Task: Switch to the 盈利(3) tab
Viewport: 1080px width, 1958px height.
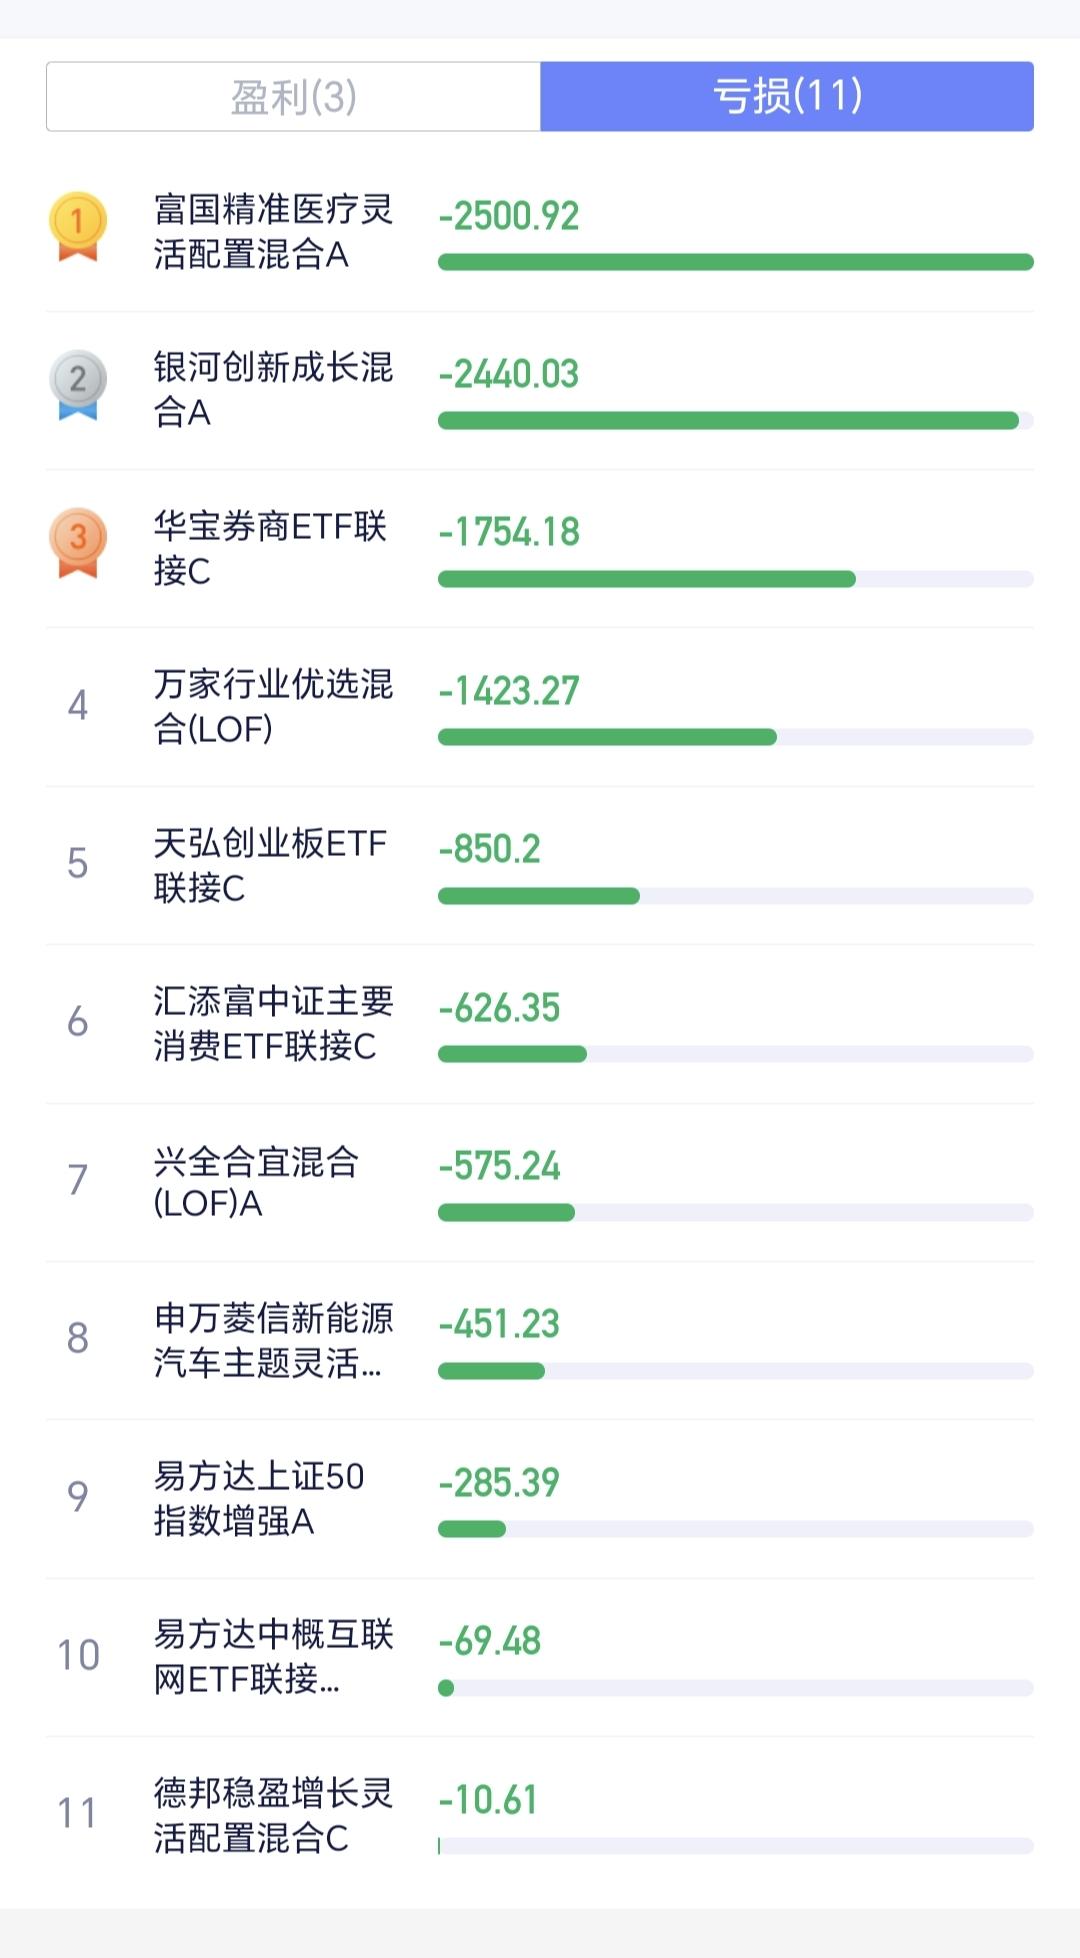Action: point(293,97)
